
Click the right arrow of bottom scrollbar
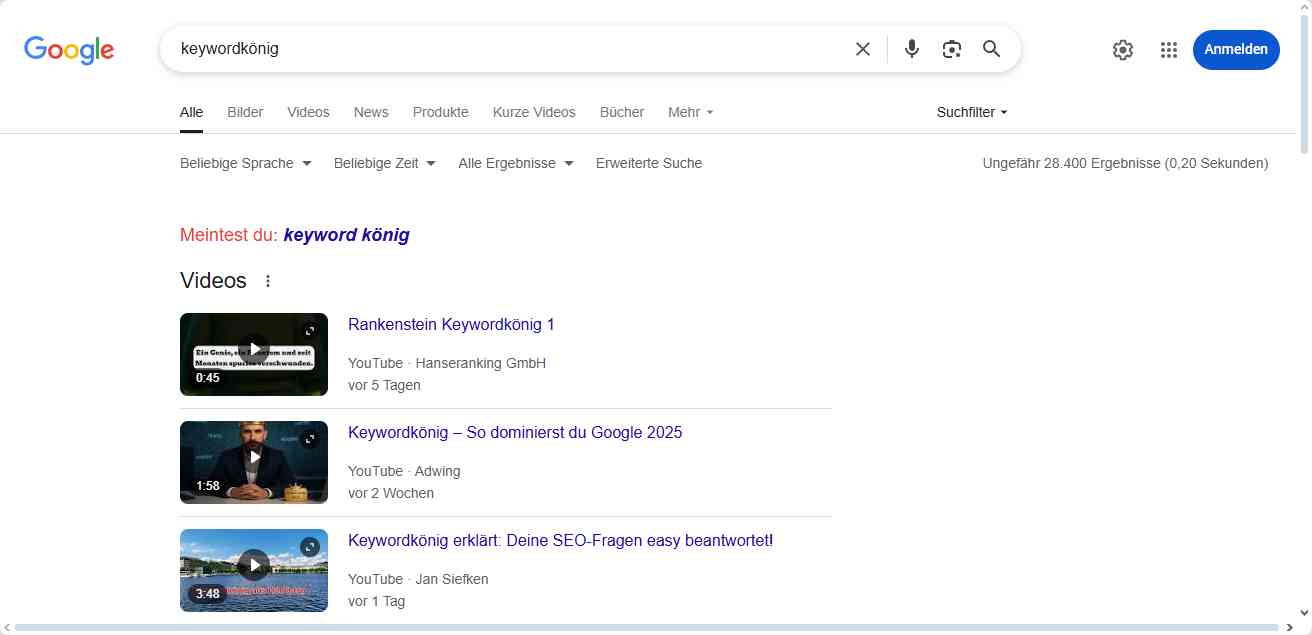click(1291, 628)
